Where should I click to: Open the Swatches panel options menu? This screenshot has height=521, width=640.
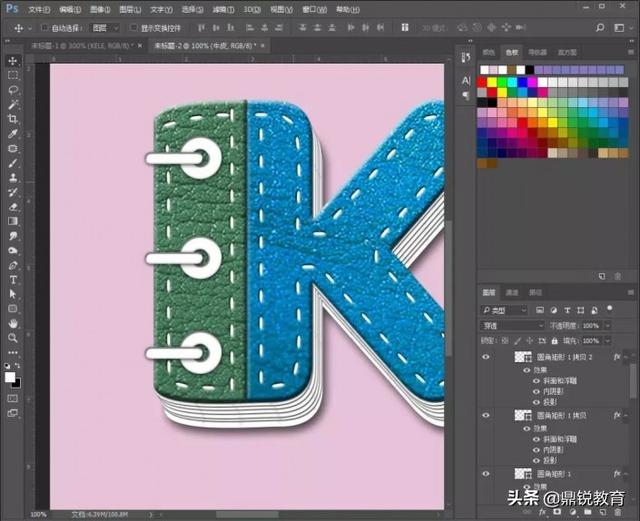[631, 52]
